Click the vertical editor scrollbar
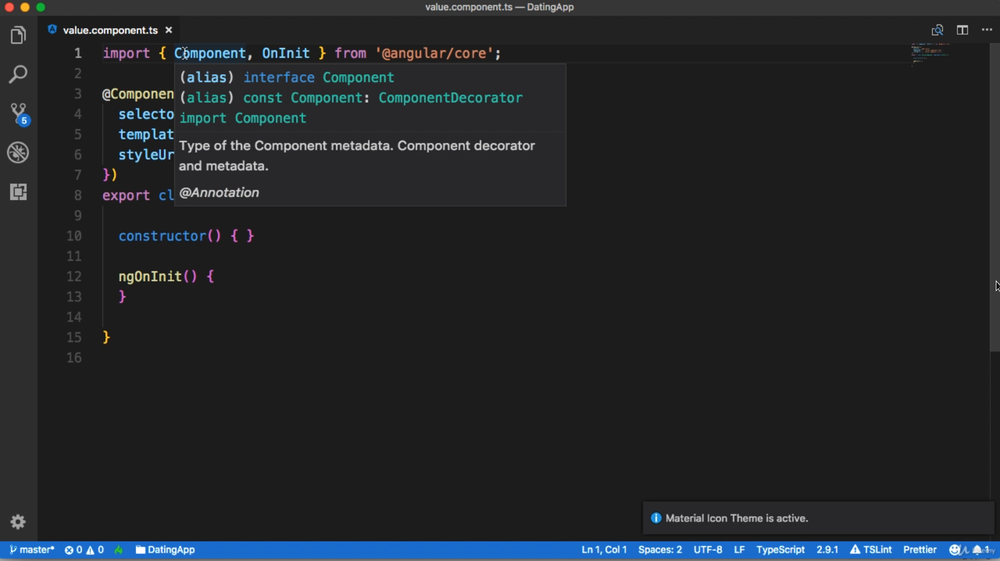The image size is (1000, 561). click(994, 198)
